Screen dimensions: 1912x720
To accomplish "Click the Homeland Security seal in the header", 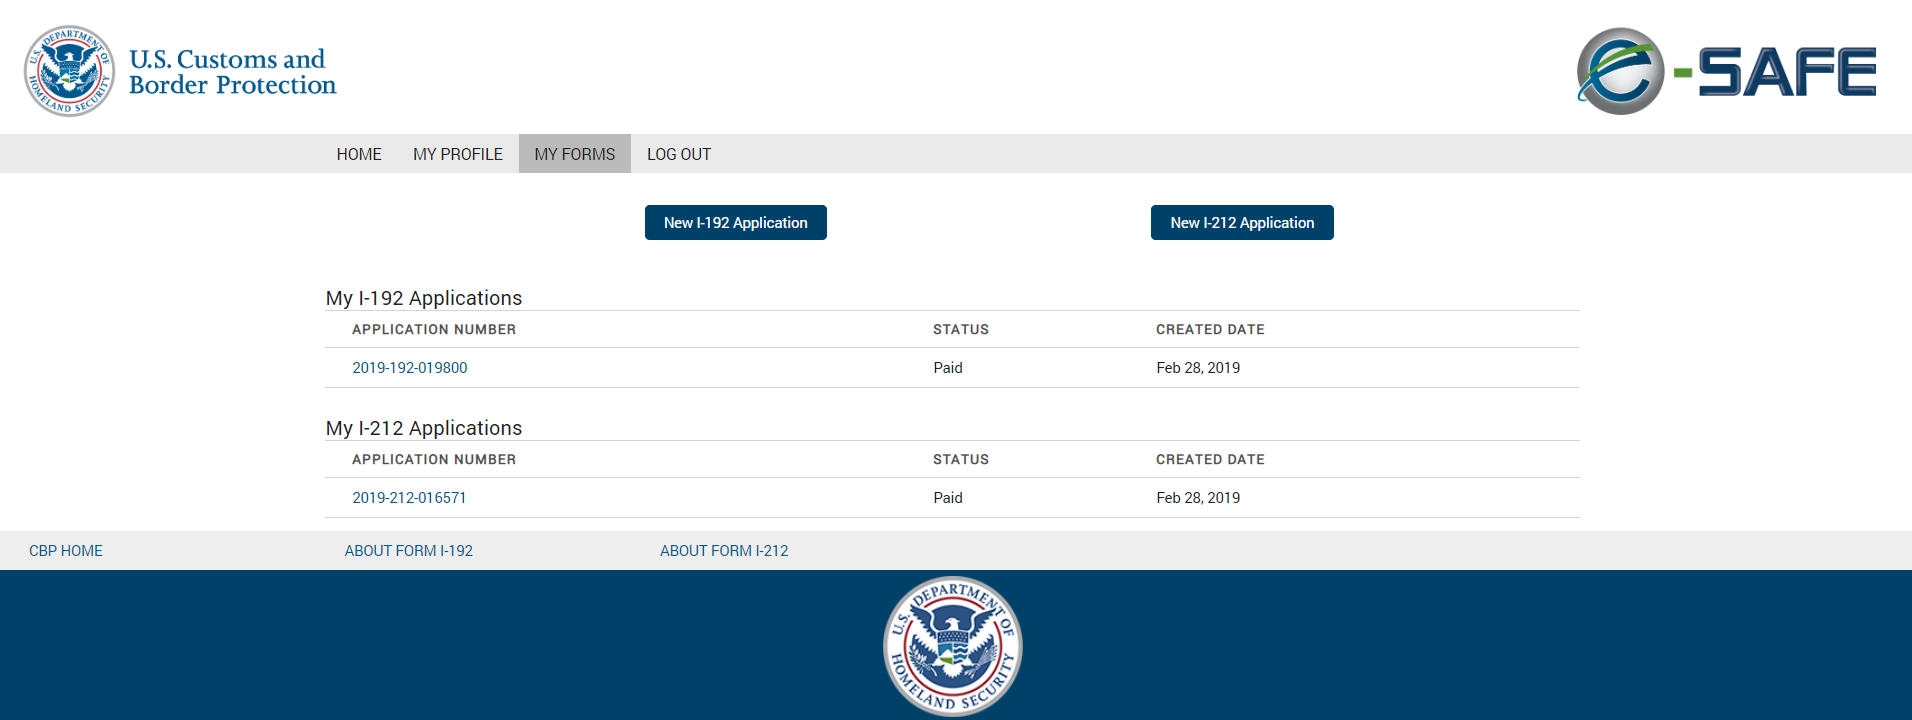I will click(x=69, y=71).
